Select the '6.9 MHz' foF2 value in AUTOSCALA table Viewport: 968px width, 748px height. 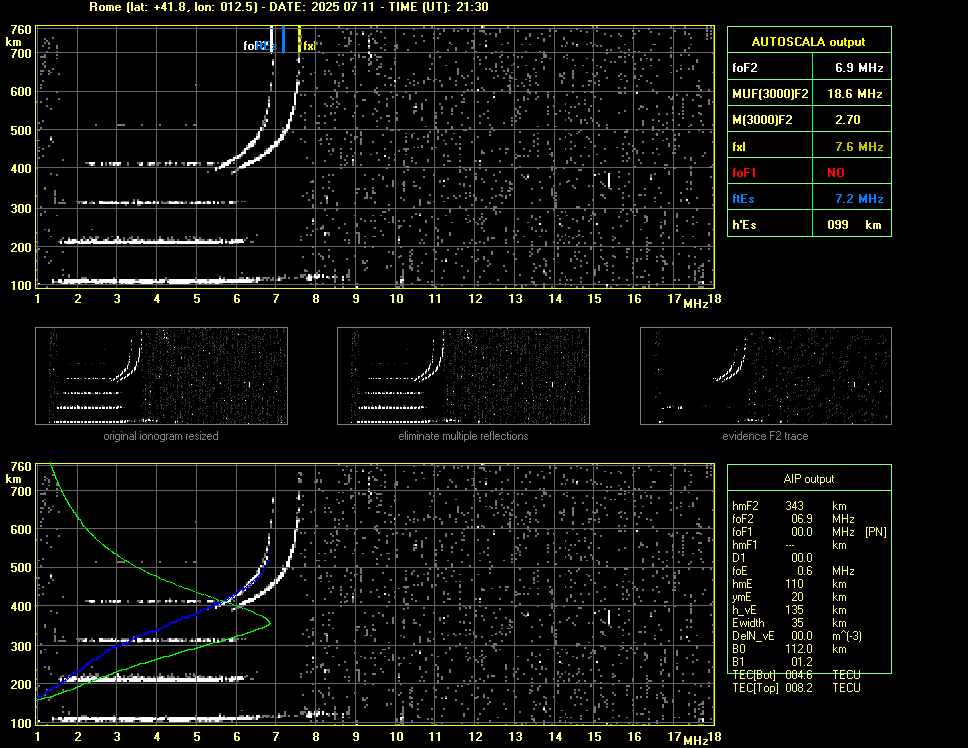859,68
